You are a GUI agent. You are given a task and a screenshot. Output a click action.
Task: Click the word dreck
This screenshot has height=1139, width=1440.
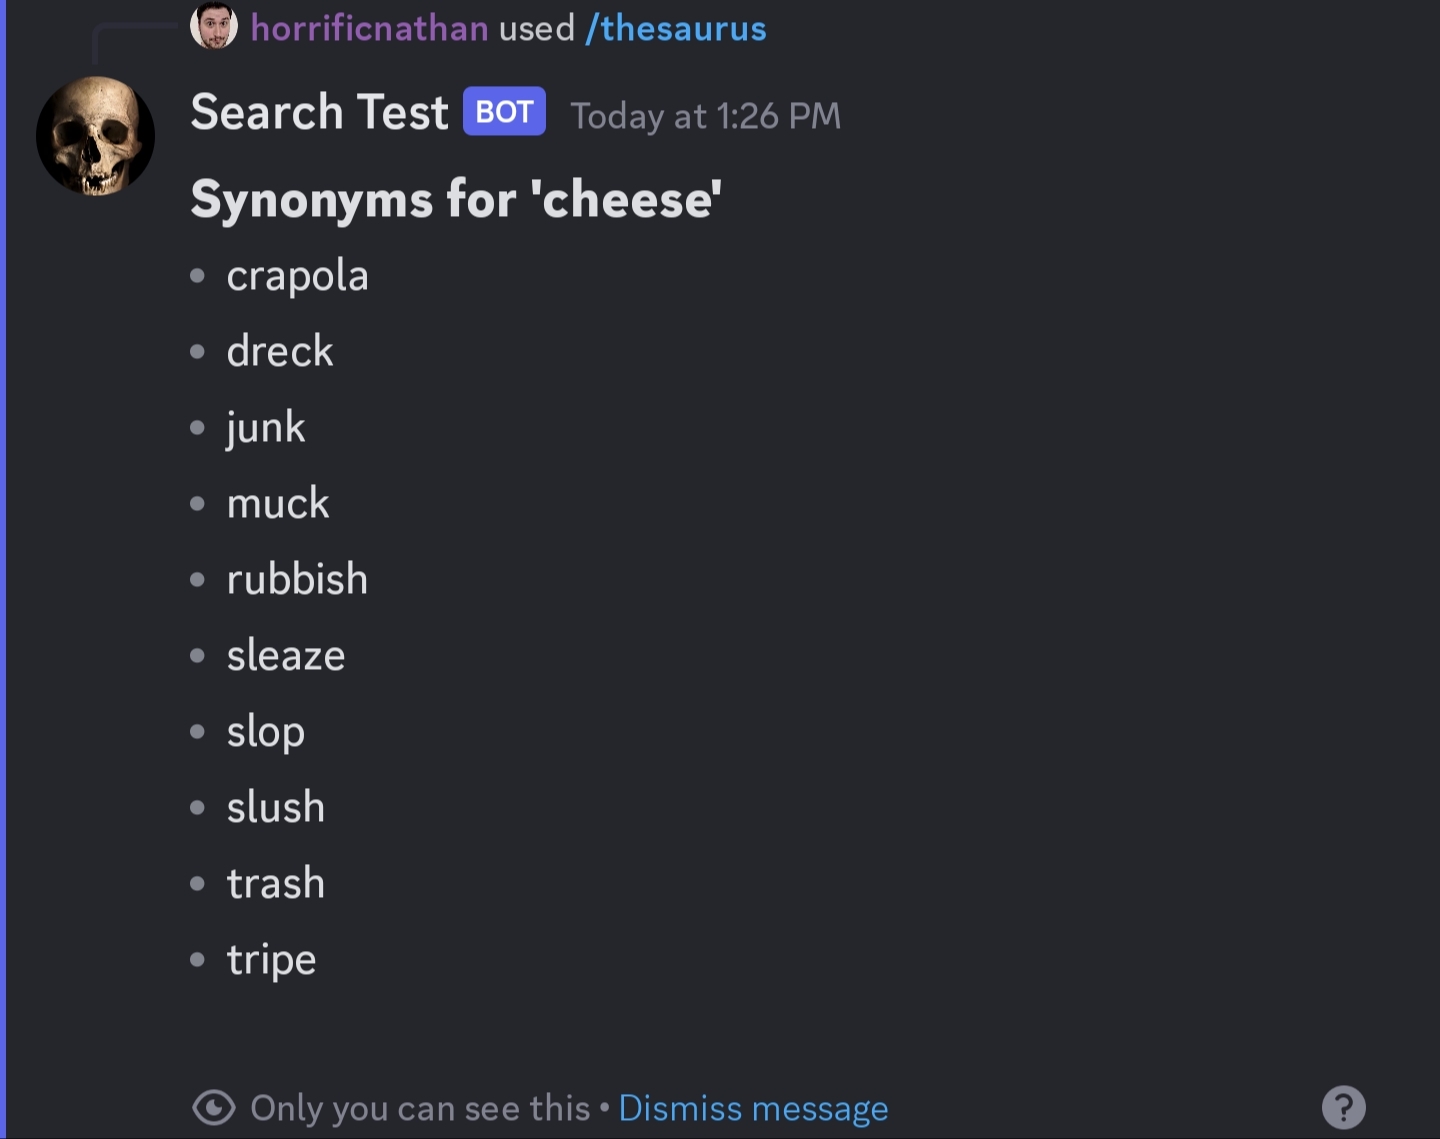(280, 351)
